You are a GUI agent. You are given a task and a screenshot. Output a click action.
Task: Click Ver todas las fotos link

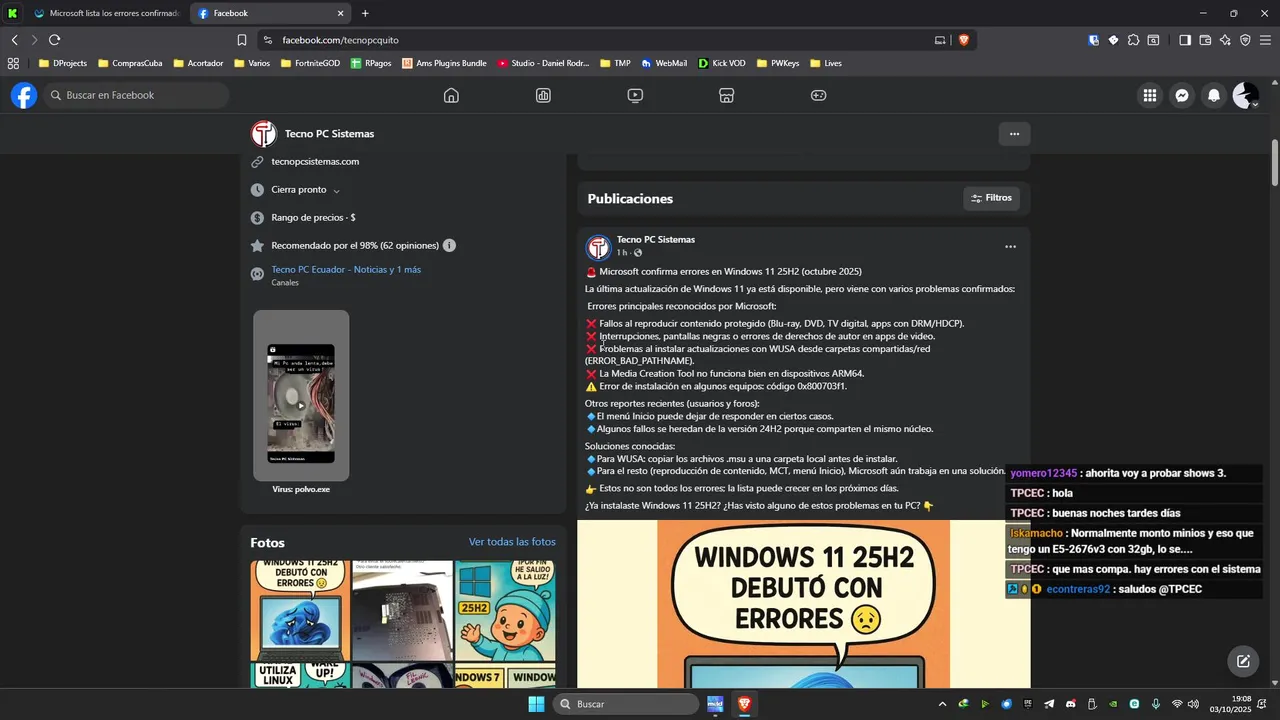[x=512, y=542]
